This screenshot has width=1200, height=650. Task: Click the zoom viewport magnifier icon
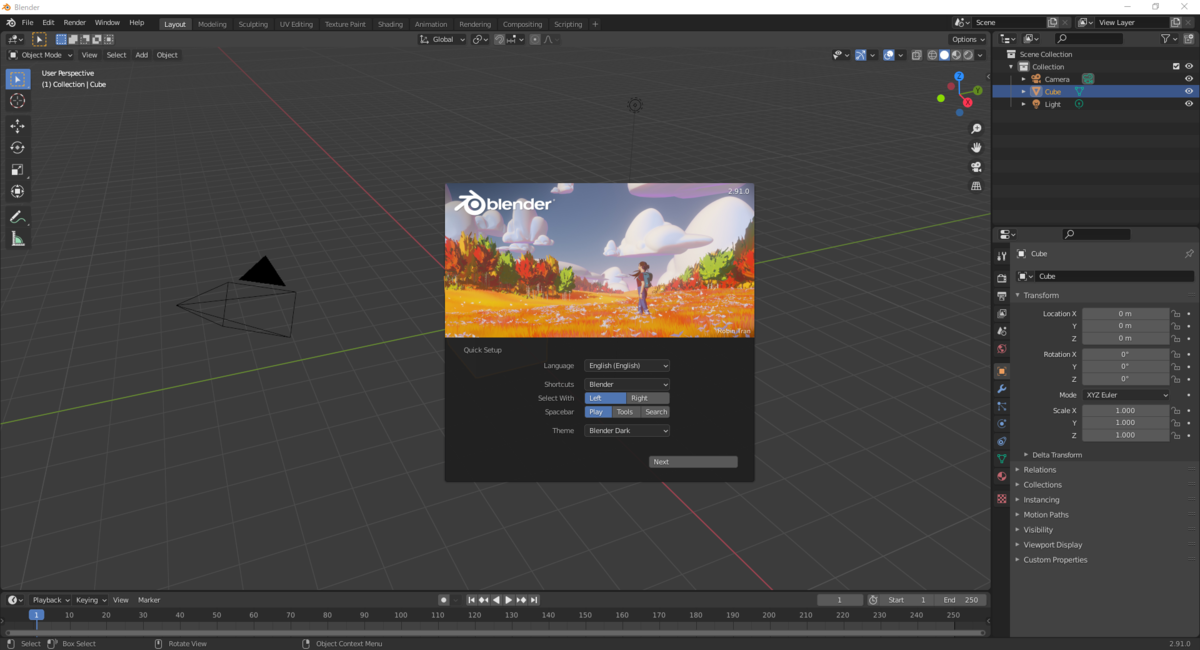tap(977, 129)
